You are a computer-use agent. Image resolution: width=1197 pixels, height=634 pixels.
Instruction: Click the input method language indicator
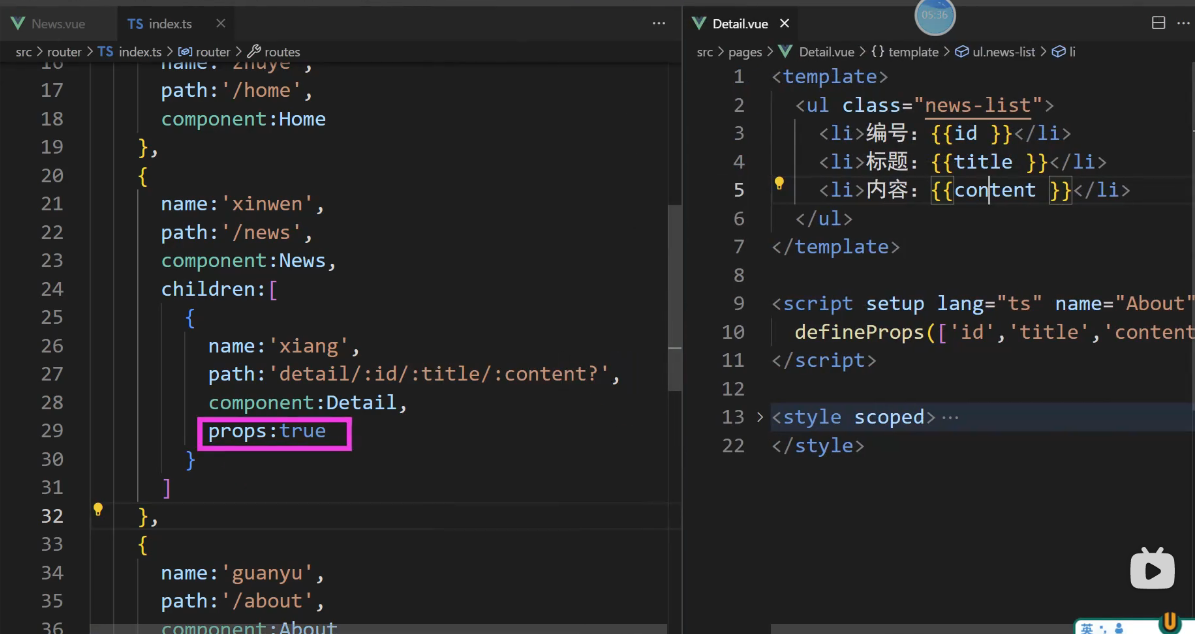[1087, 628]
